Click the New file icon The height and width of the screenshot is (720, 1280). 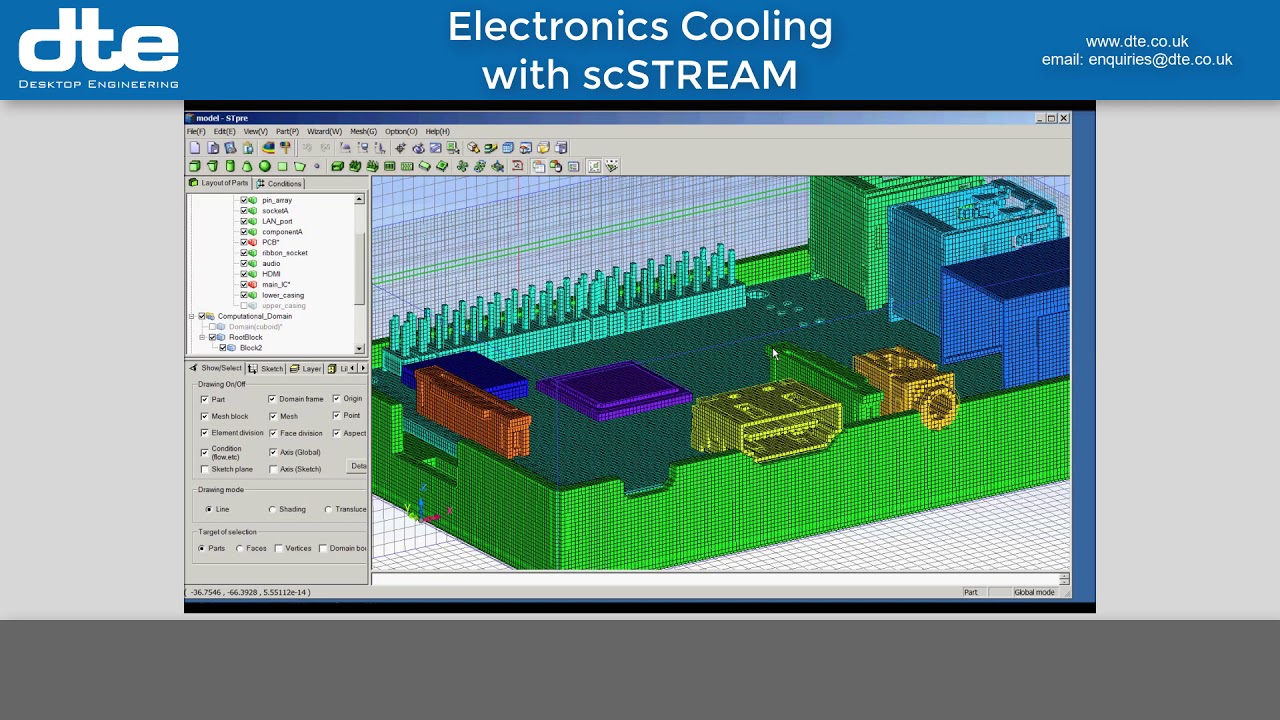coord(195,148)
